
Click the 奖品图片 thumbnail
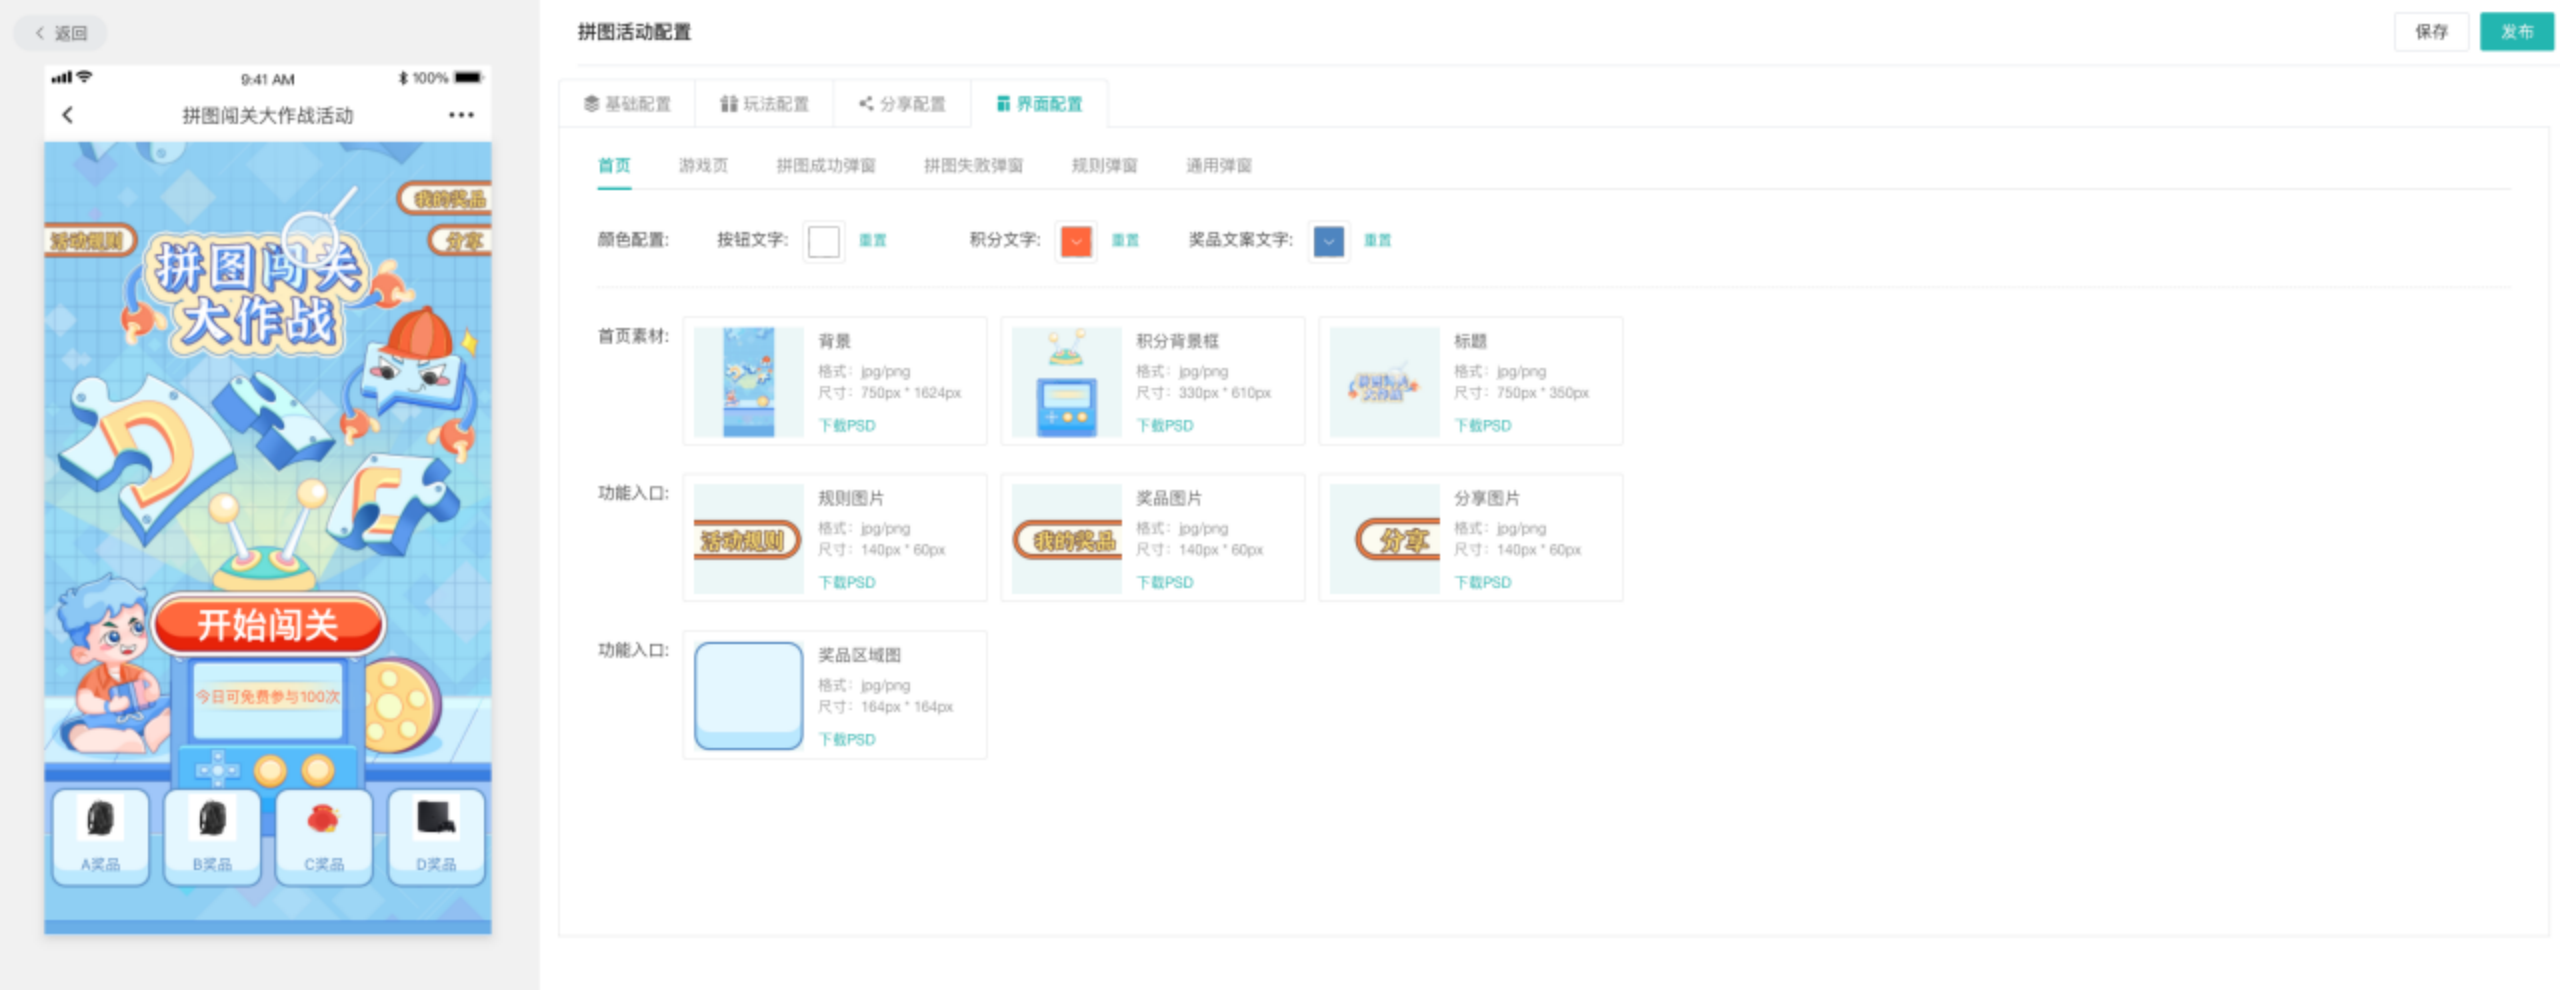coord(1067,539)
